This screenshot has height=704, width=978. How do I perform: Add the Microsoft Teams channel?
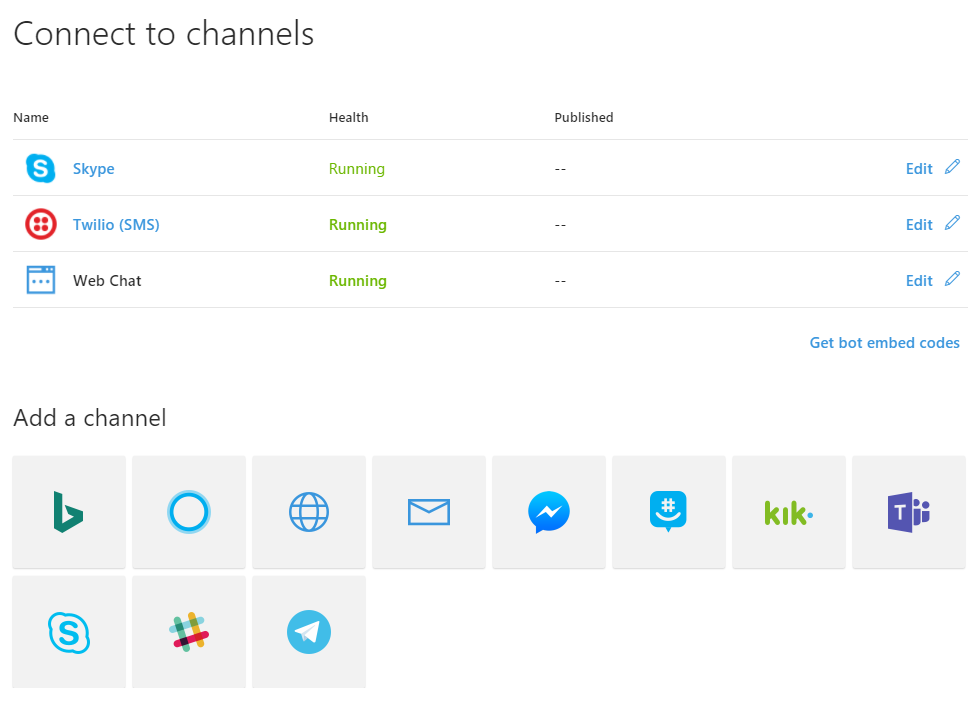coord(909,512)
